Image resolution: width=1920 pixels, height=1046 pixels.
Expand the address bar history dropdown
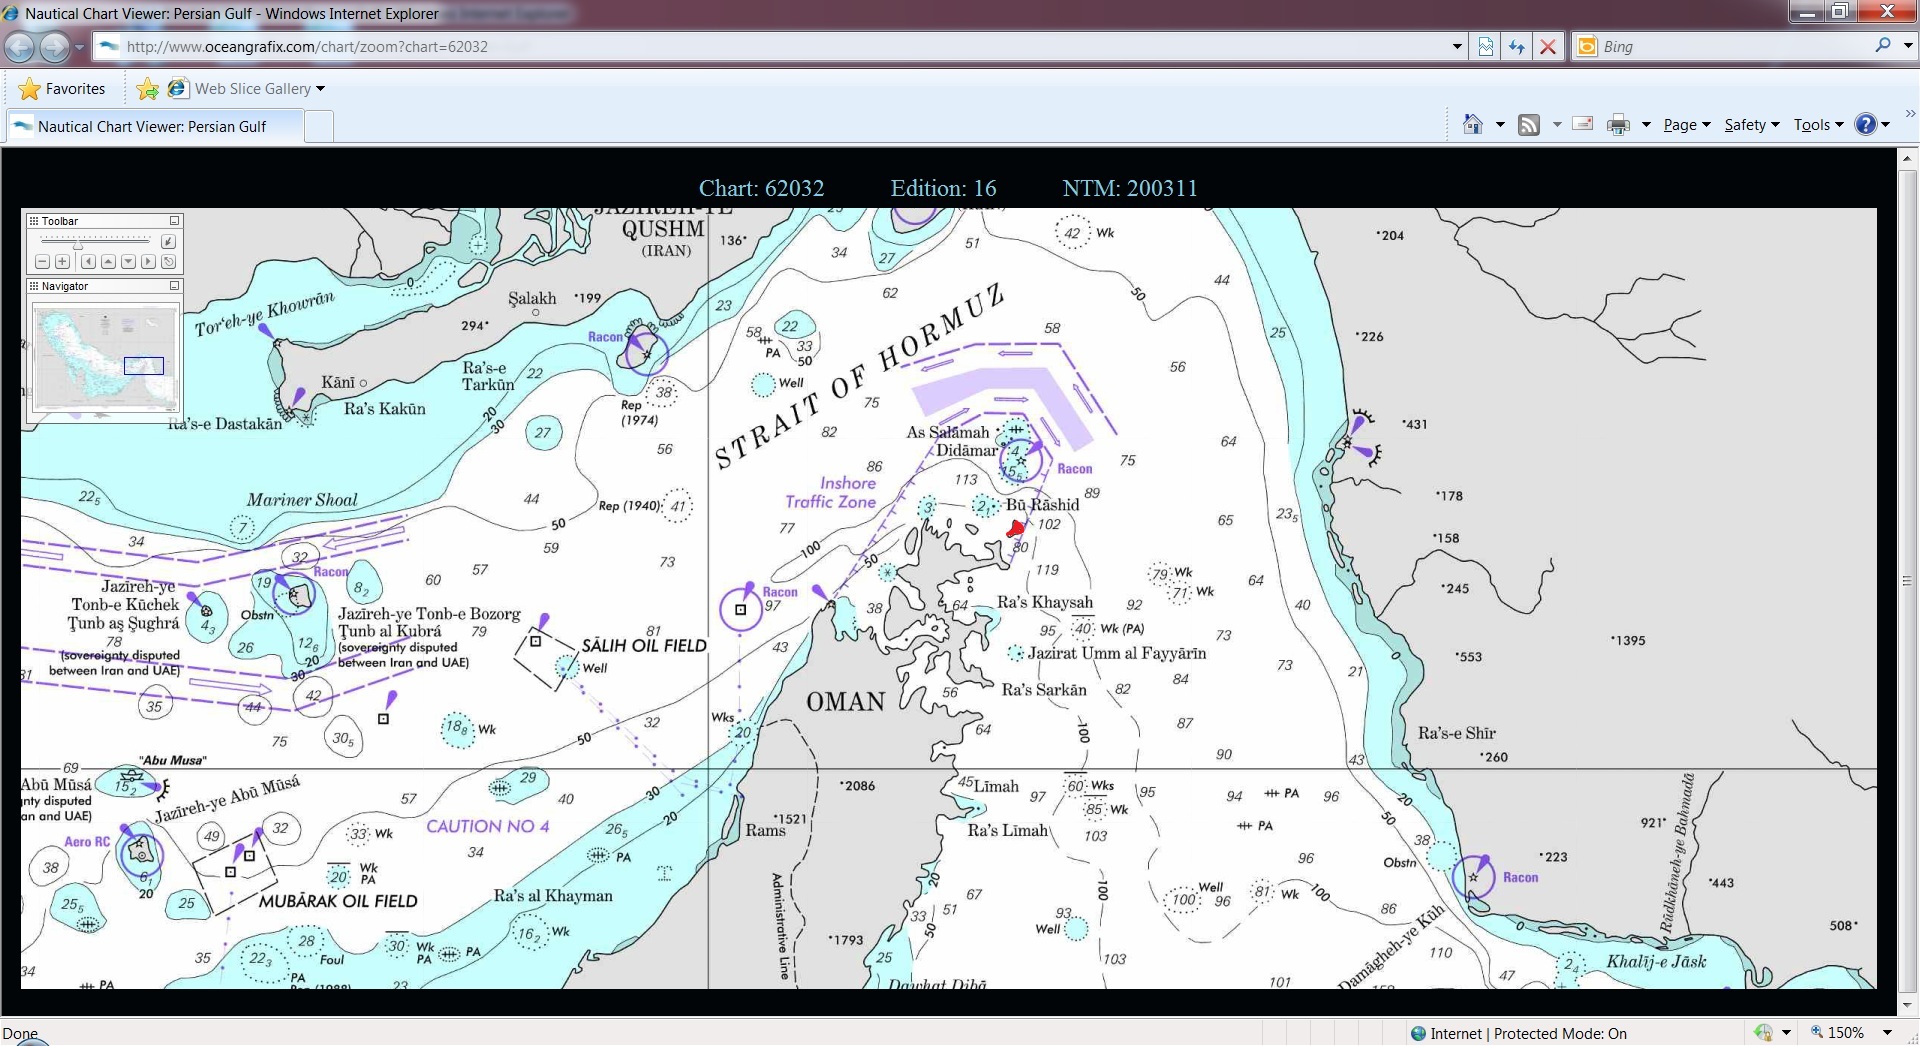(1457, 46)
